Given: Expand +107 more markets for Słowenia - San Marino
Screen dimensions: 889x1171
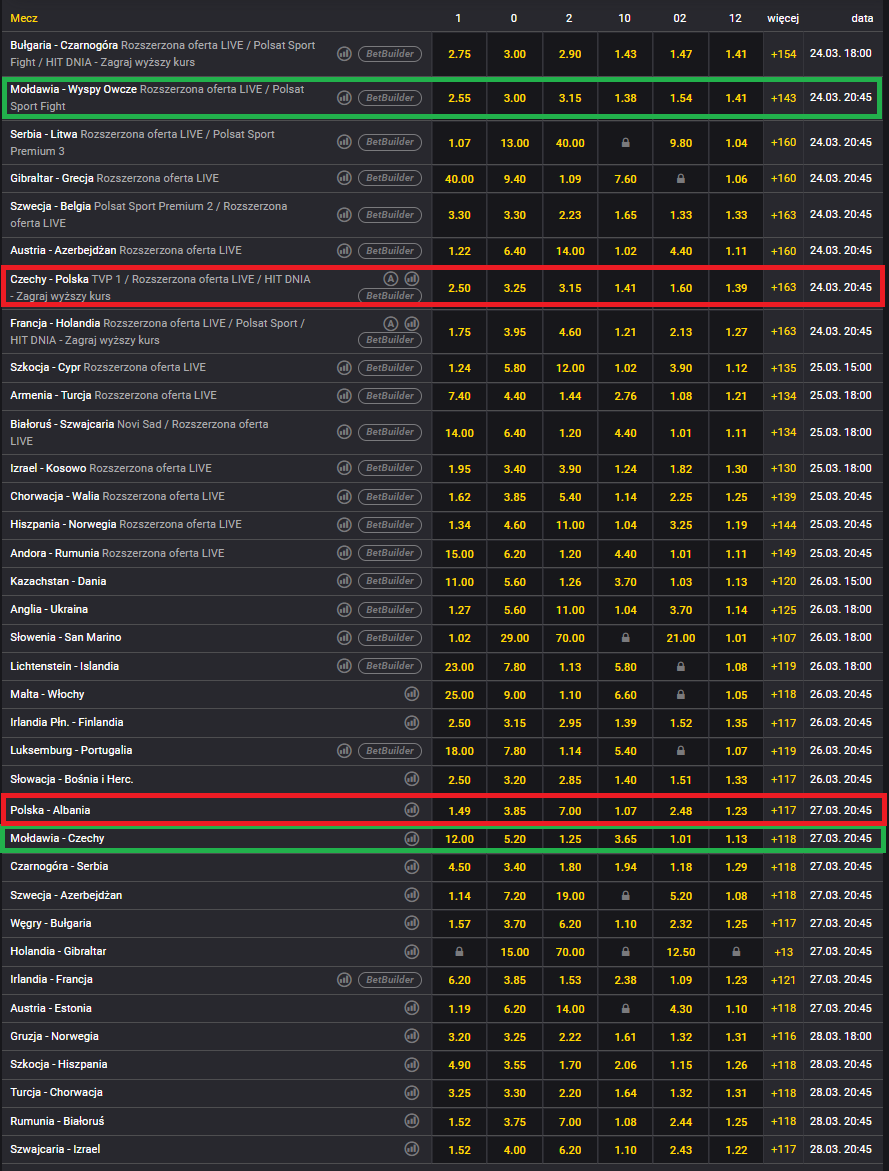Looking at the screenshot, I should (x=783, y=638).
